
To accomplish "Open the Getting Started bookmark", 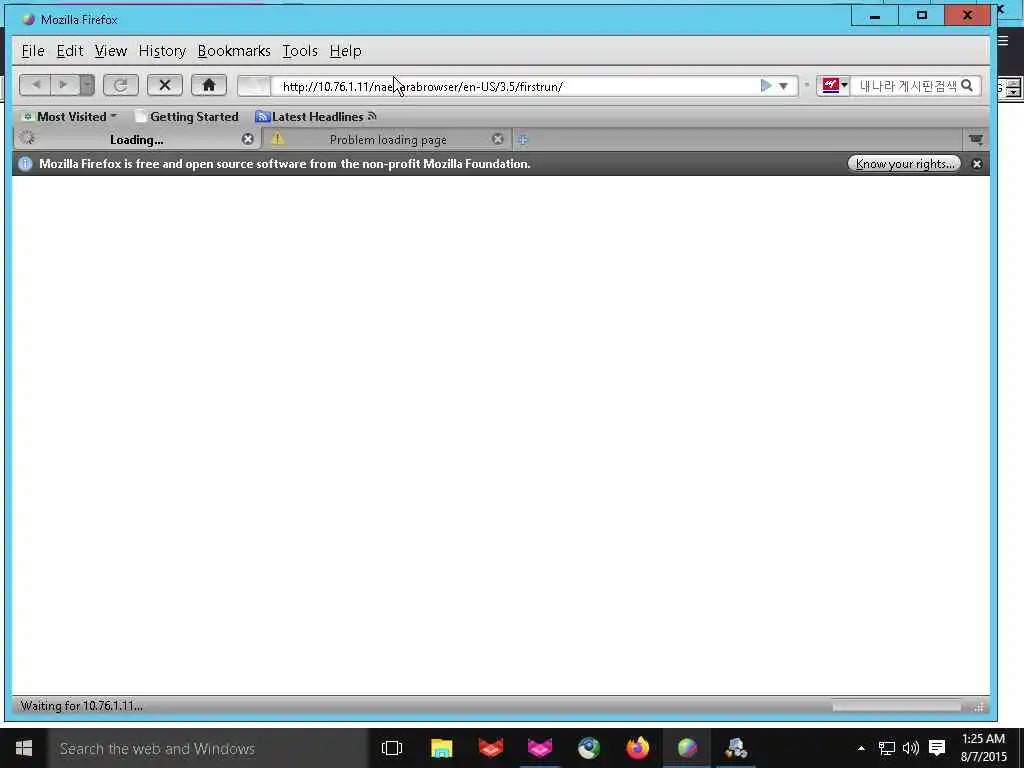I will tap(187, 117).
